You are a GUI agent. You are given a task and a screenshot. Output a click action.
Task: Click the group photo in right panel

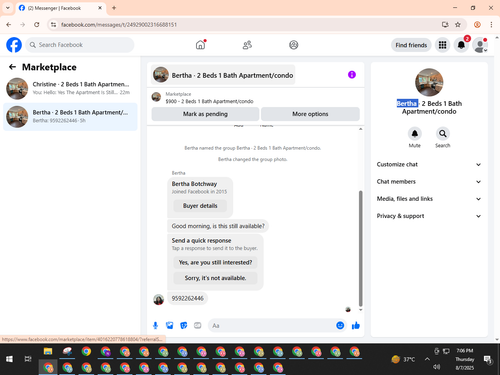429,82
